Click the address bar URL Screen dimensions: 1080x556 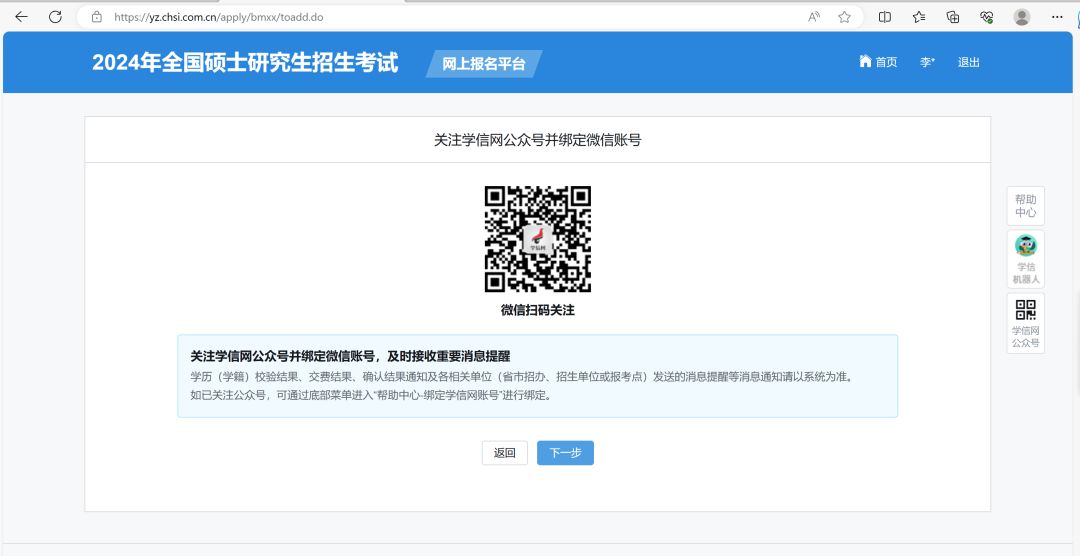(218, 17)
